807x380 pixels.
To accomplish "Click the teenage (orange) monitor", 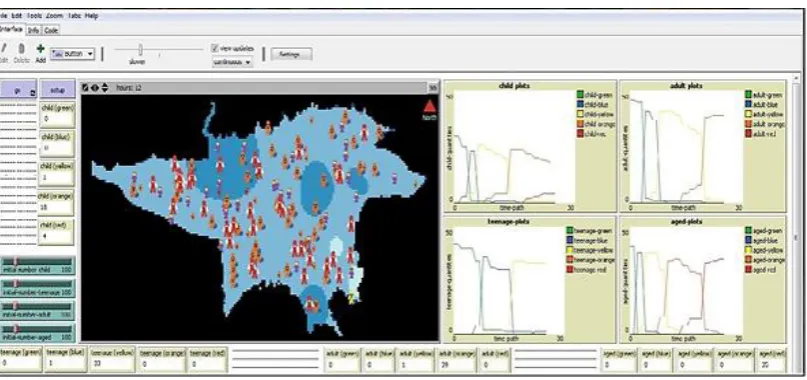I will click(161, 359).
